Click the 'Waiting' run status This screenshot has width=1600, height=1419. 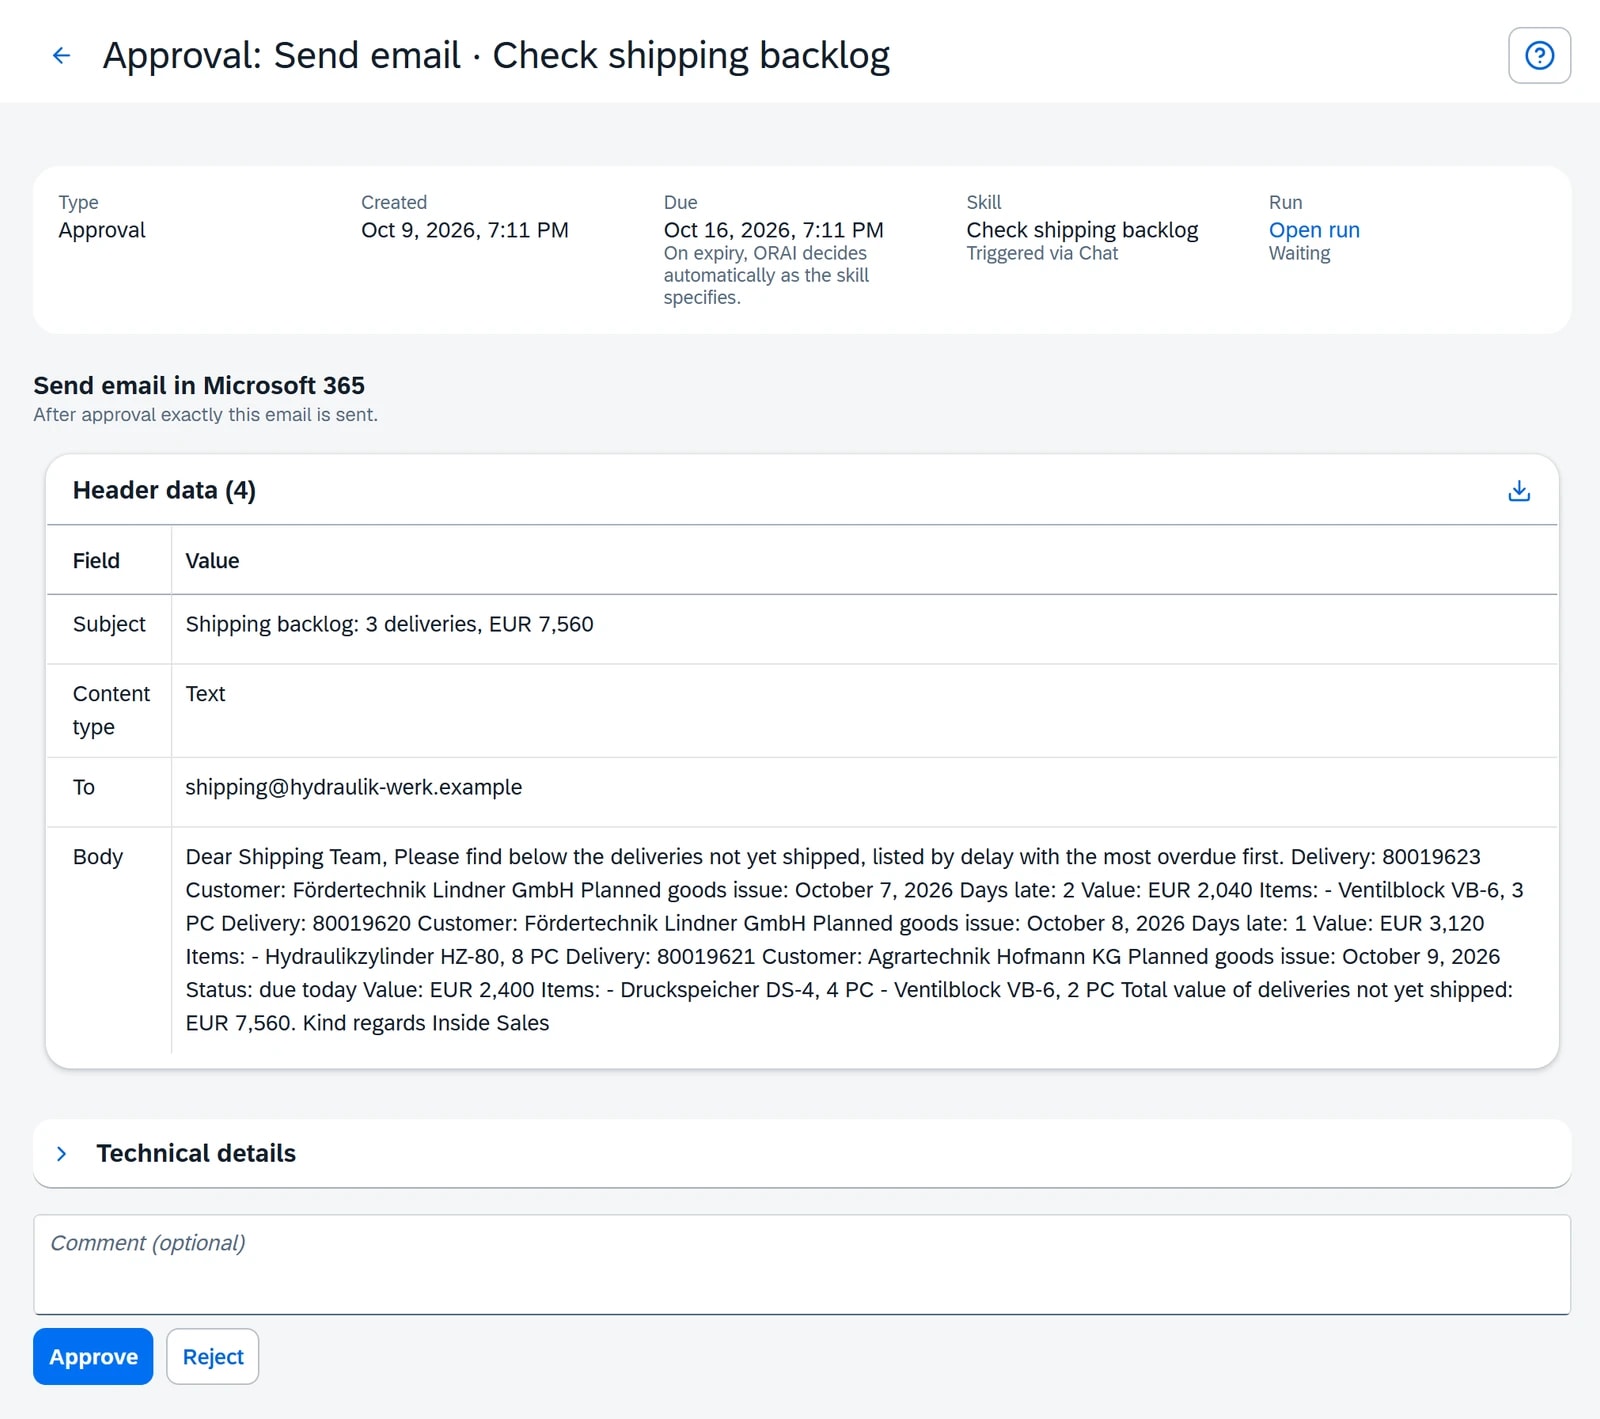click(1299, 254)
